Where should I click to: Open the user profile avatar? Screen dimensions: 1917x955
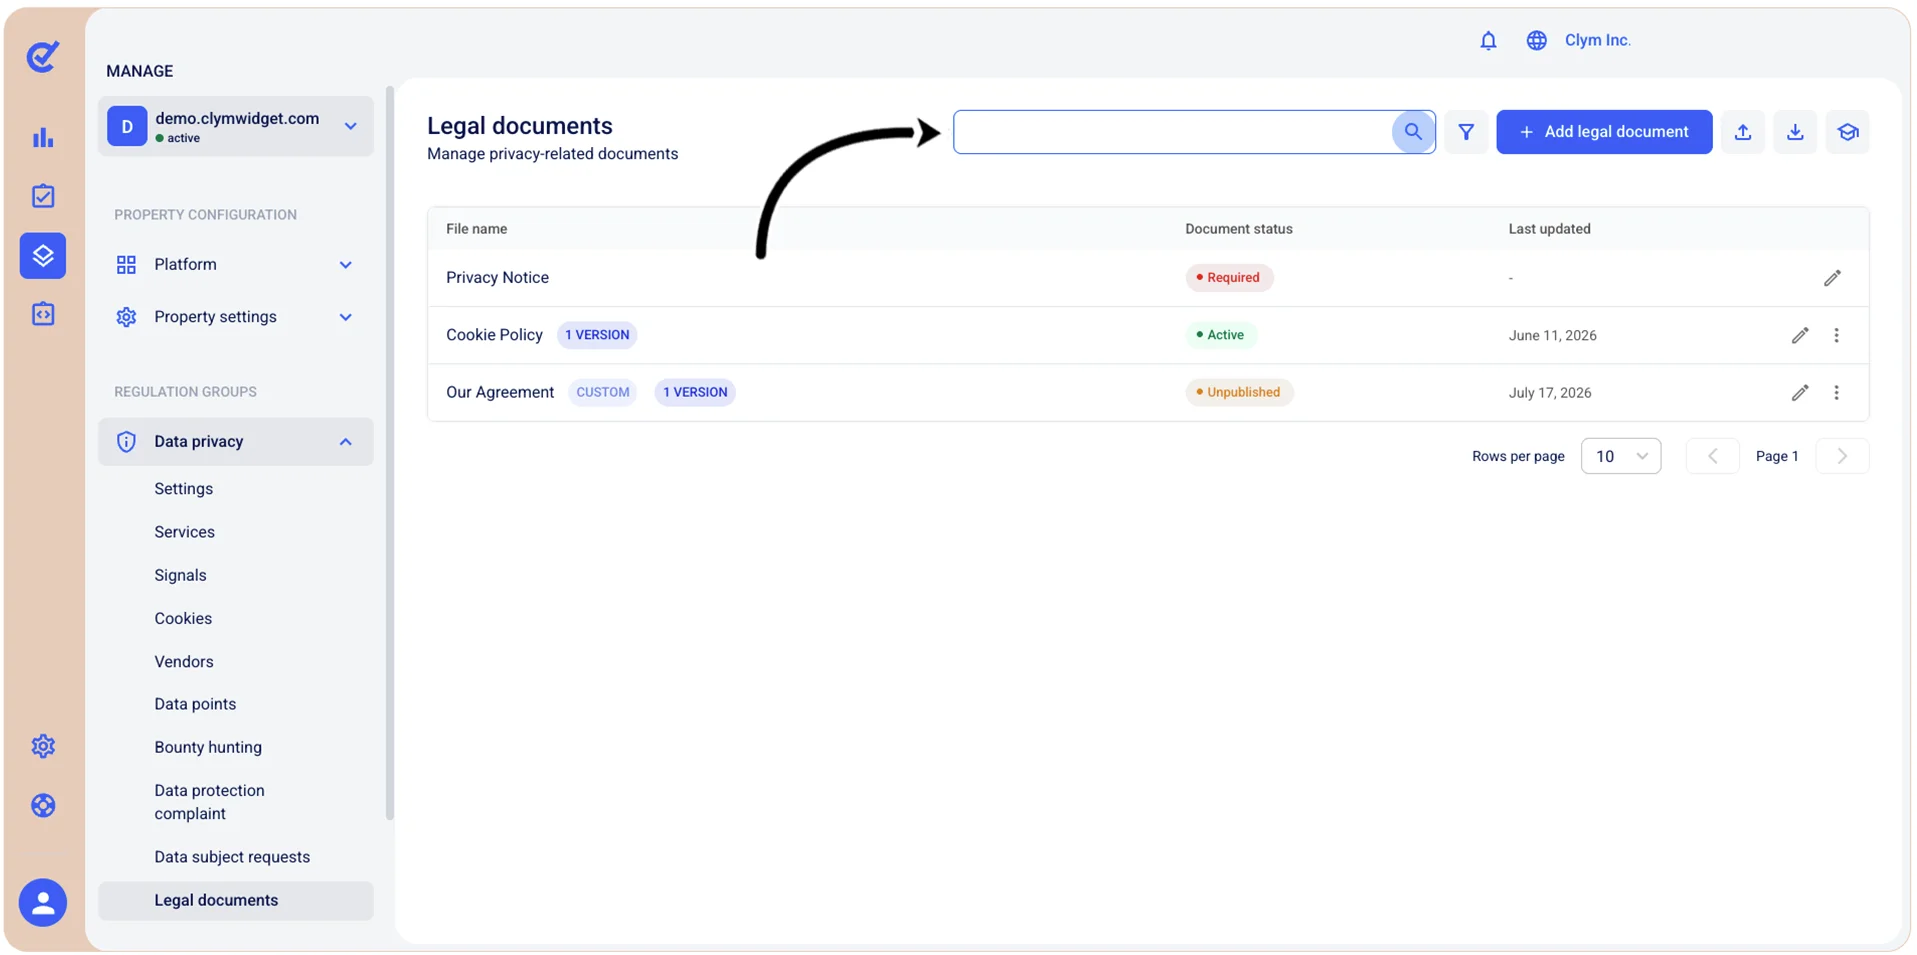coord(43,903)
